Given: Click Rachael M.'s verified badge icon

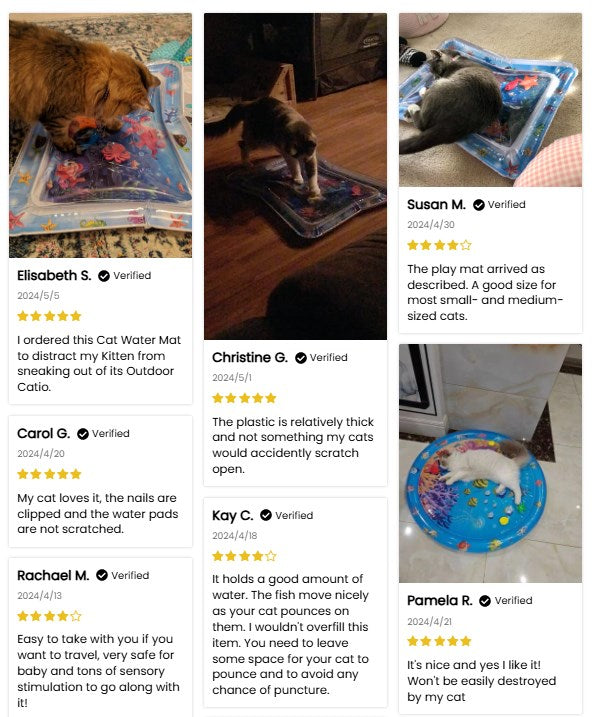Looking at the screenshot, I should click(102, 575).
